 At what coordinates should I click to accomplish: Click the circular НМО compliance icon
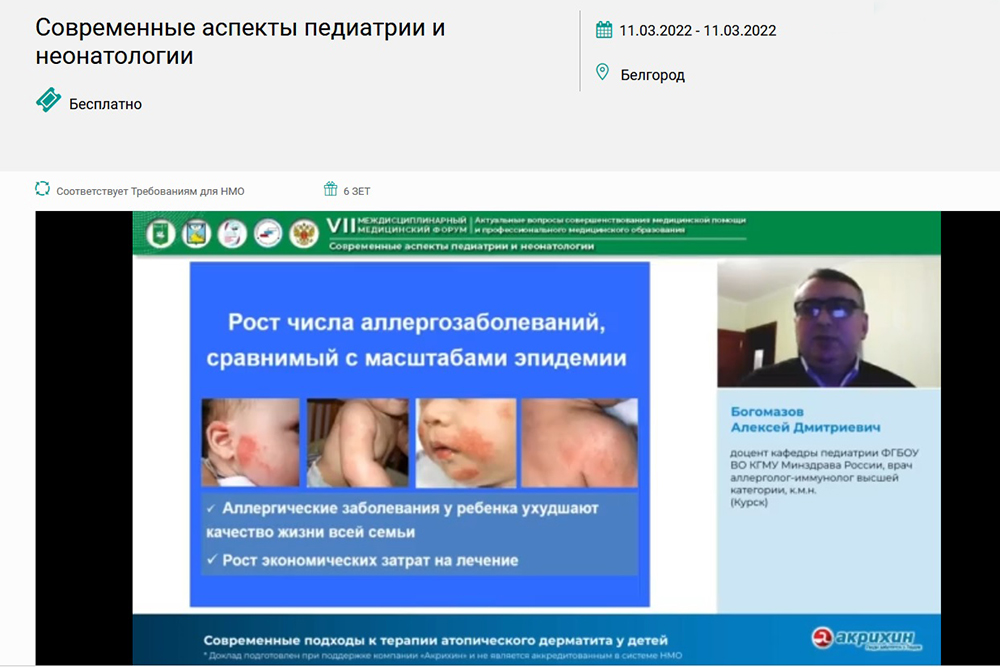point(42,190)
